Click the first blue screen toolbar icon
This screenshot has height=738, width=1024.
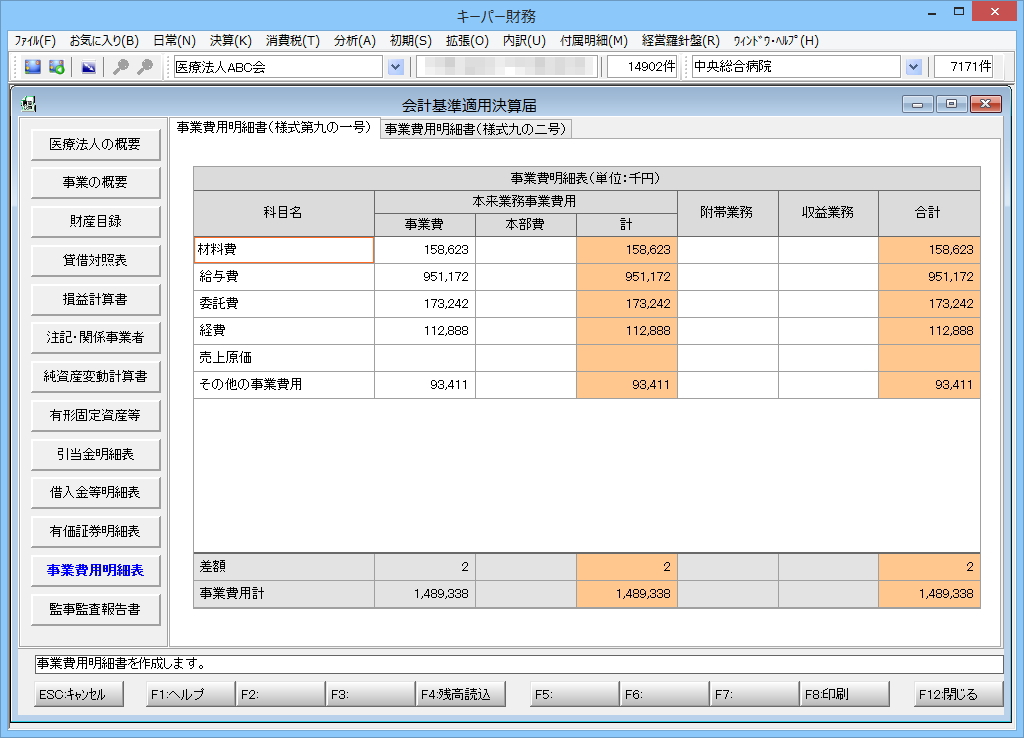(x=33, y=67)
